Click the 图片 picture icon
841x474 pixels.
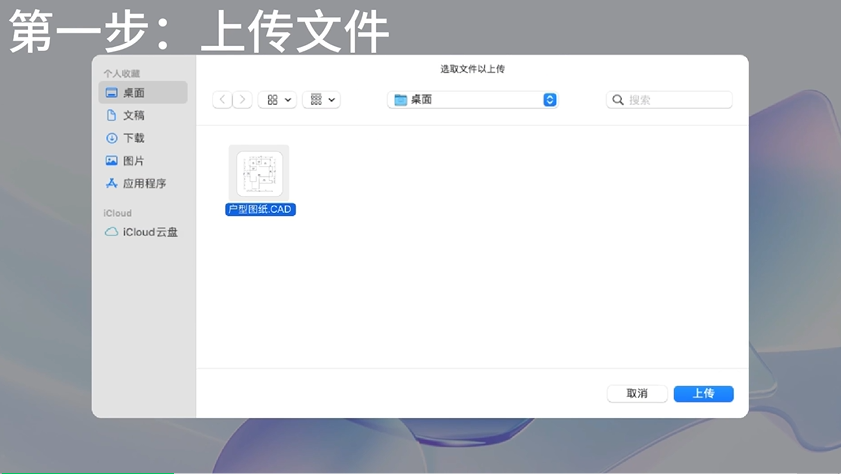112,160
